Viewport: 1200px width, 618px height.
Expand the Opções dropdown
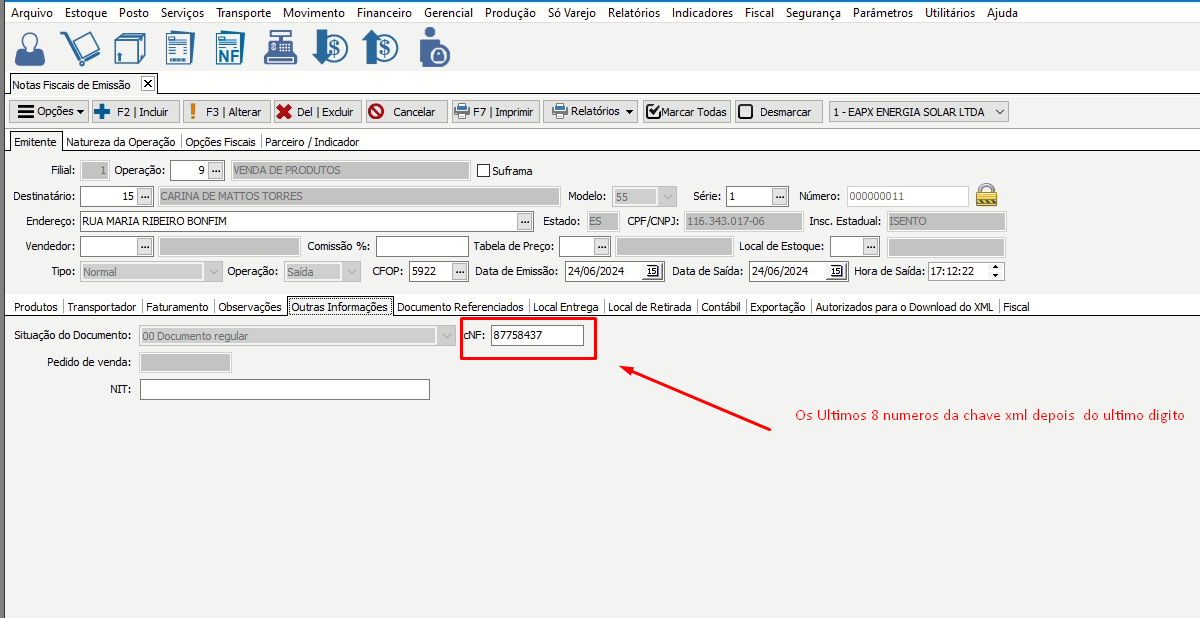click(x=49, y=112)
